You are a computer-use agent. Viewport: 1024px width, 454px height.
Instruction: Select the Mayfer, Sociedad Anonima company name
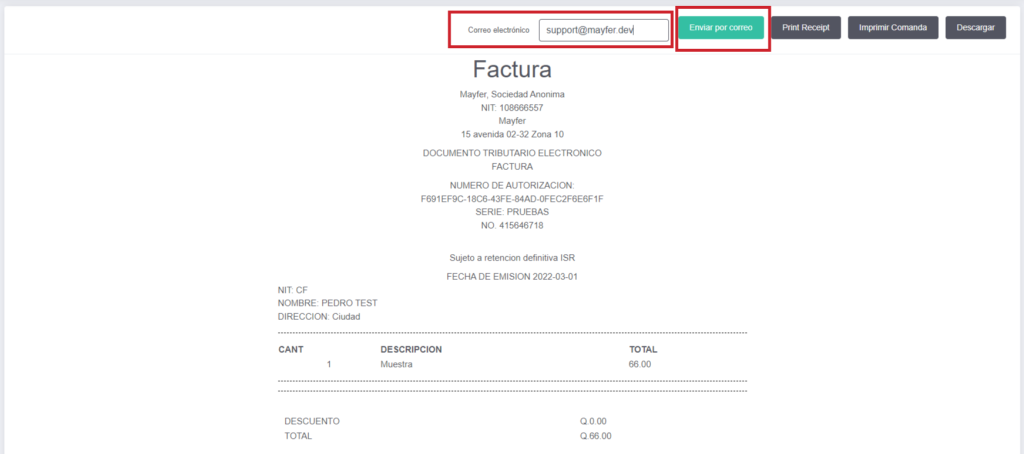(512, 95)
